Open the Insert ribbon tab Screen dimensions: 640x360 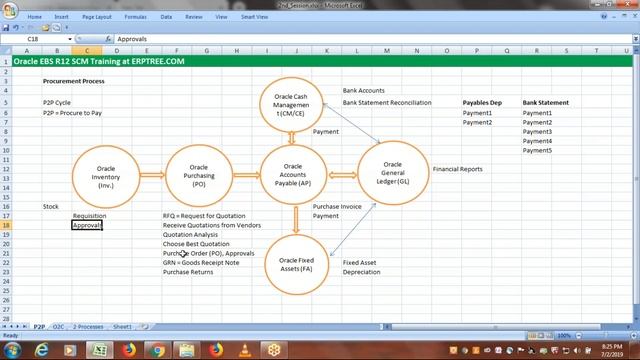[61, 17]
